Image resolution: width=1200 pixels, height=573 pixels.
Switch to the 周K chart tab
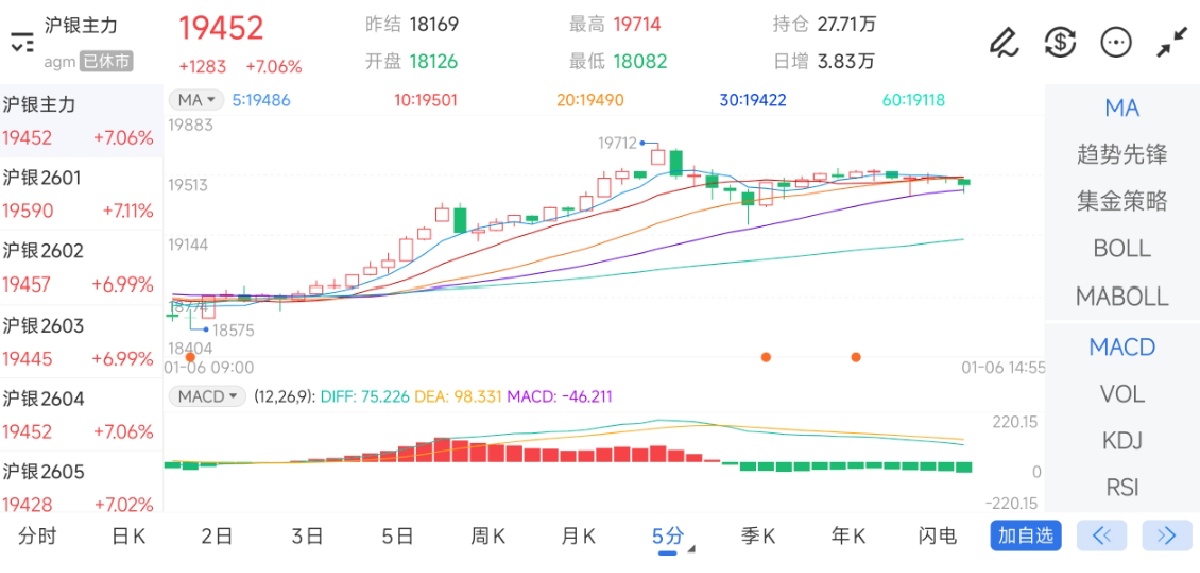[x=487, y=536]
